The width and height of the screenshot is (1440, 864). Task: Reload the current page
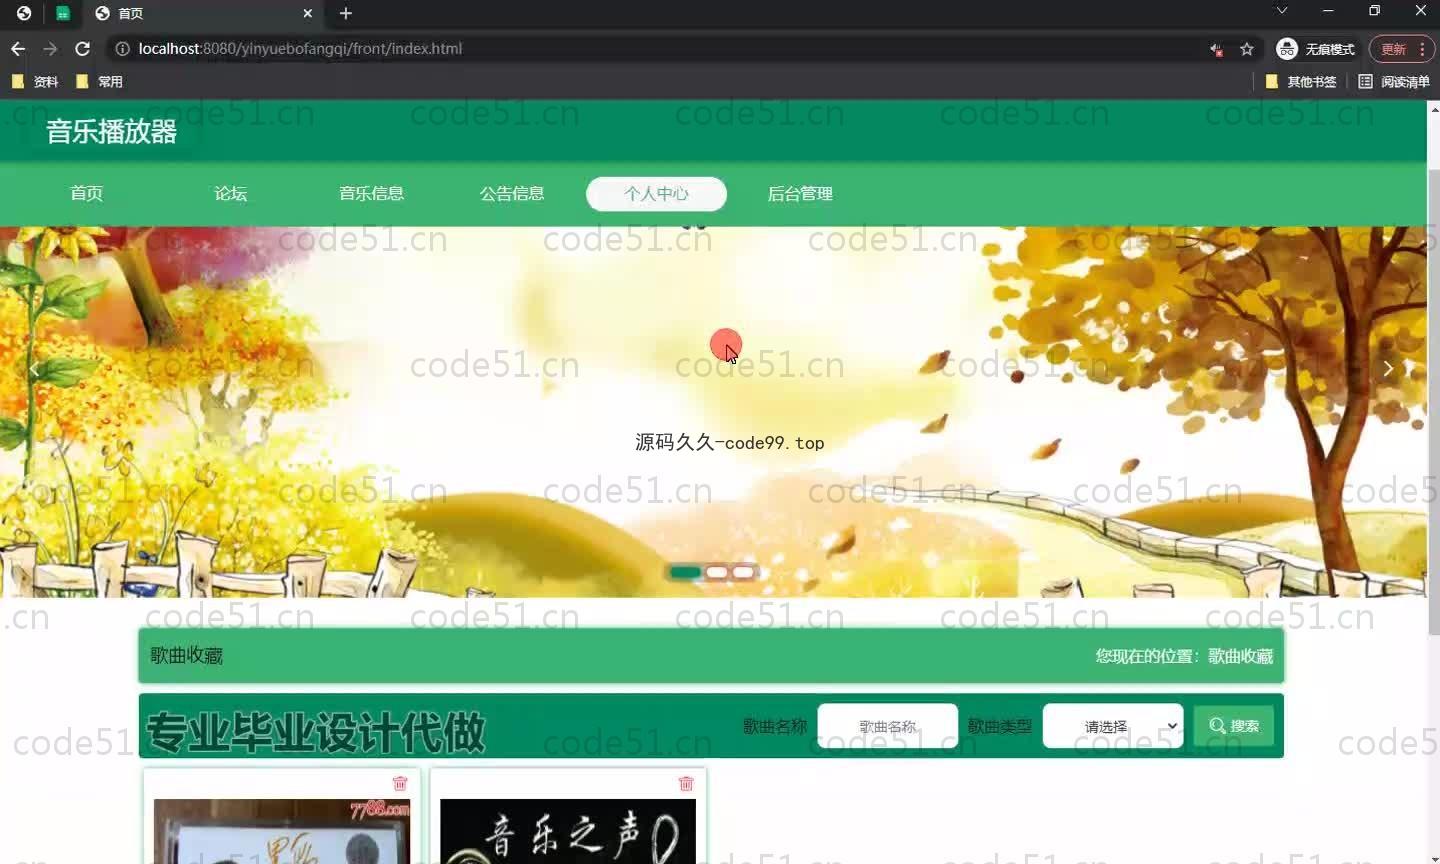click(x=83, y=48)
